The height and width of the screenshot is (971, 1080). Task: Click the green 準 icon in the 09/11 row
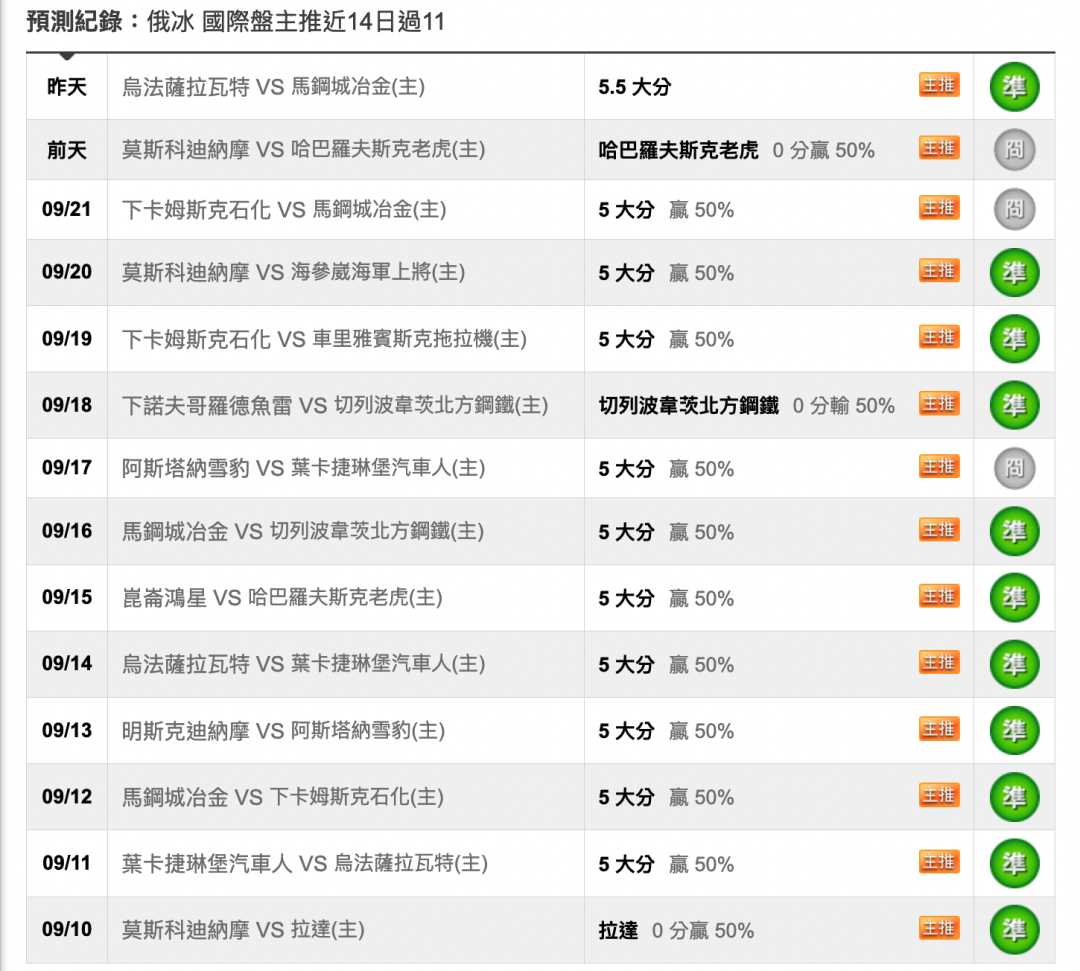tap(1014, 864)
